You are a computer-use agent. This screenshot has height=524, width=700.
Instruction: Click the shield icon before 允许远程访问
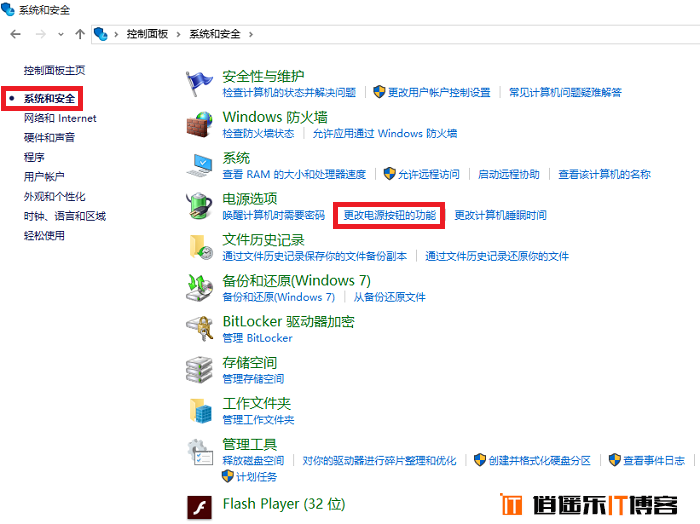pos(389,174)
